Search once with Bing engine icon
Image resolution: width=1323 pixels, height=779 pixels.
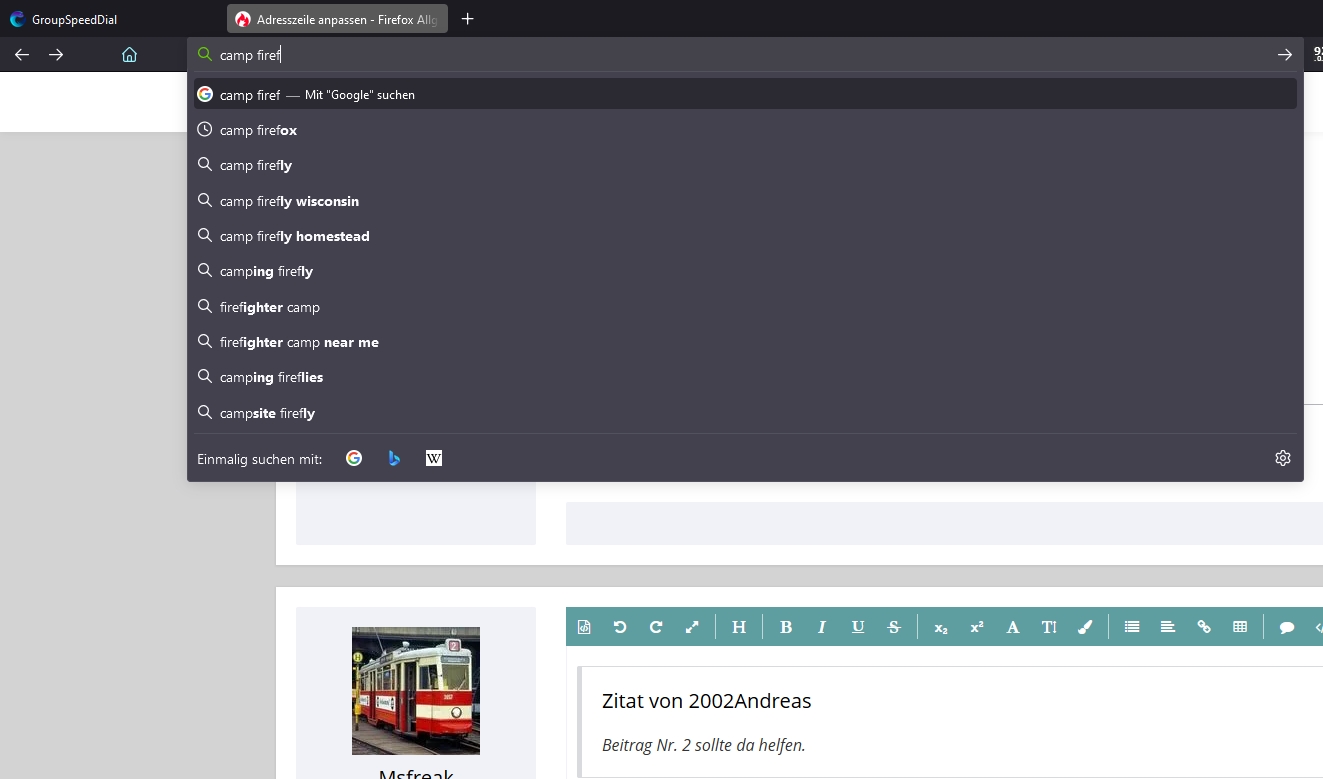coord(394,458)
